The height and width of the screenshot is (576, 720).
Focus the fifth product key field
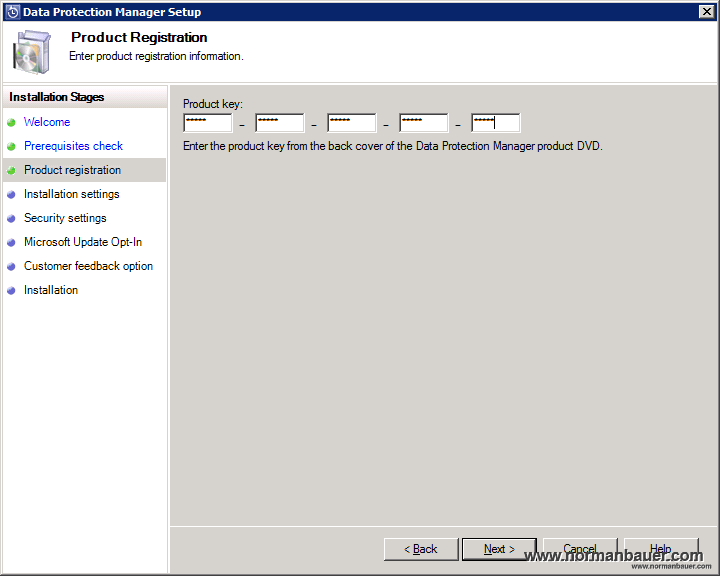click(x=496, y=123)
